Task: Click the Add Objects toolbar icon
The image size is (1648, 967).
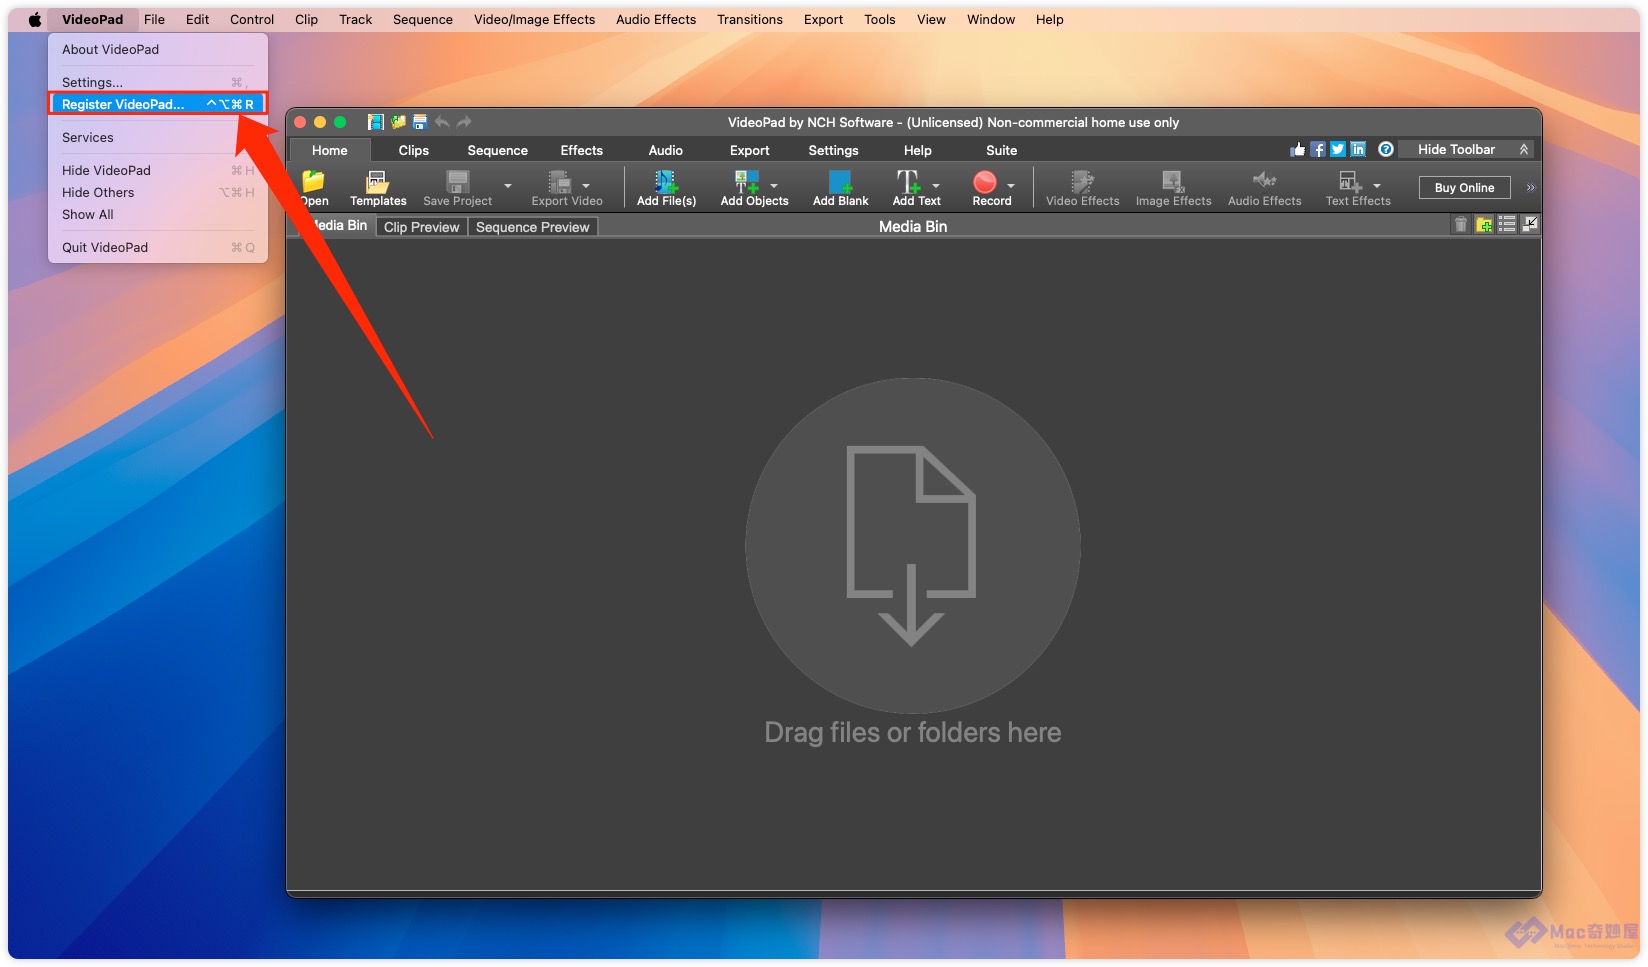Action: [747, 182]
